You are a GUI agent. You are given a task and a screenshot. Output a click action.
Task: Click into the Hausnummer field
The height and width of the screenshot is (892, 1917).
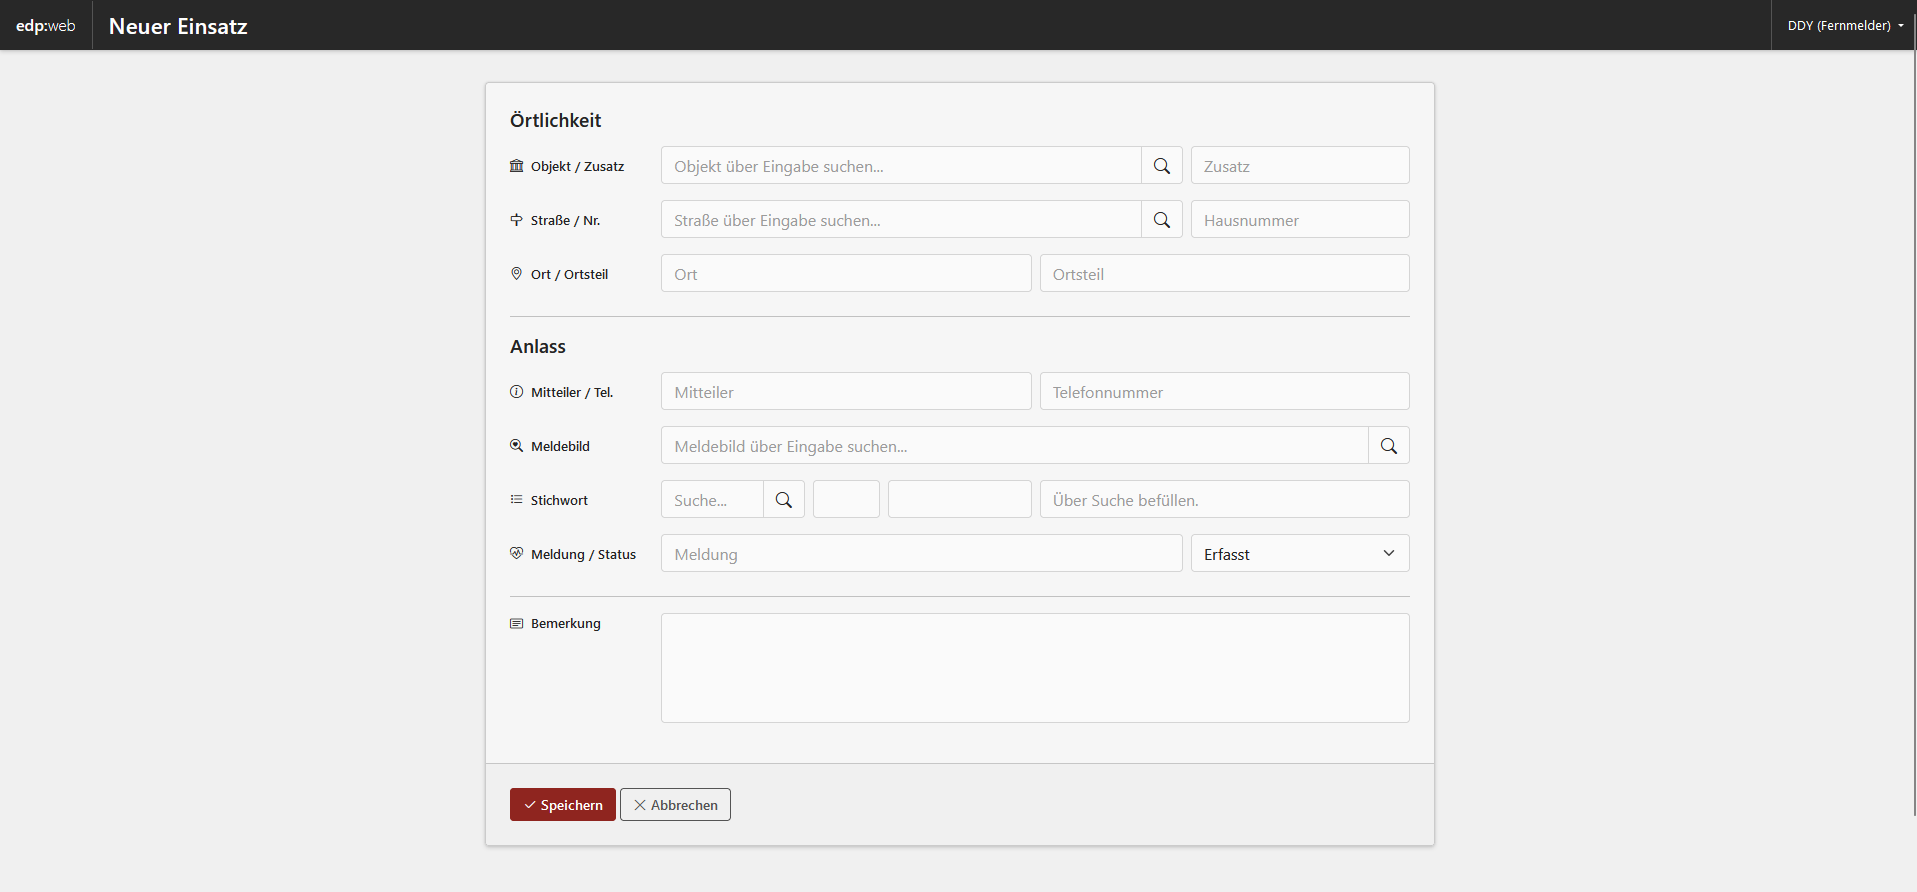click(x=1299, y=220)
